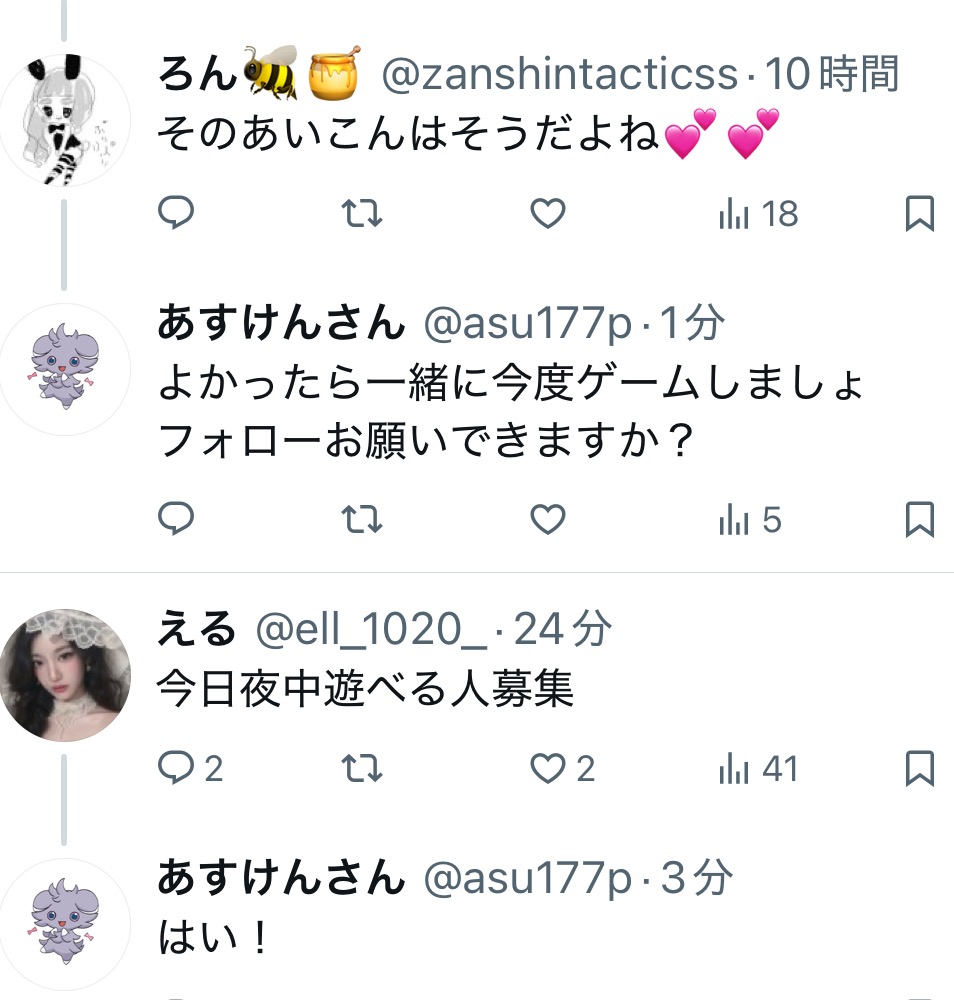Reply to あすけんさん's game invitation tweet
This screenshot has height=1000, width=954.
[175, 518]
